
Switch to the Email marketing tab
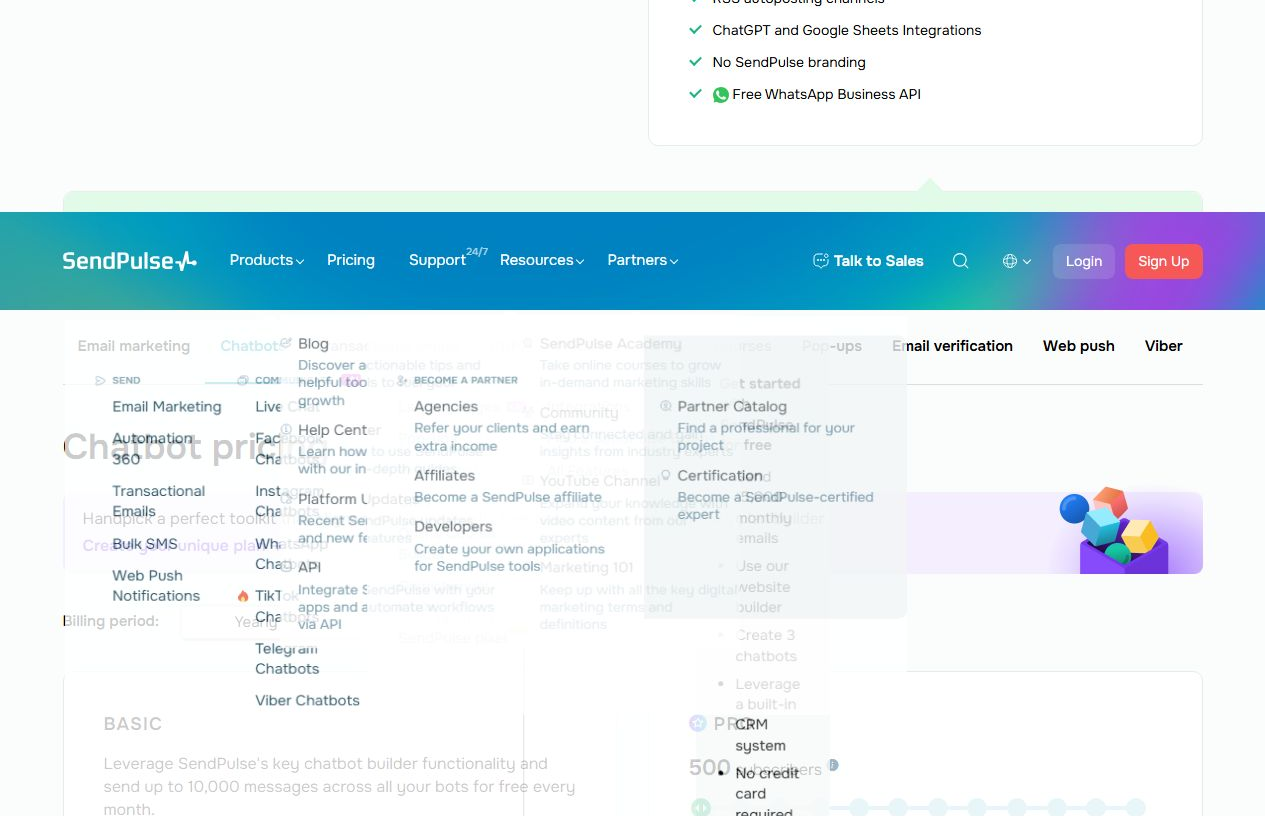[x=134, y=346]
